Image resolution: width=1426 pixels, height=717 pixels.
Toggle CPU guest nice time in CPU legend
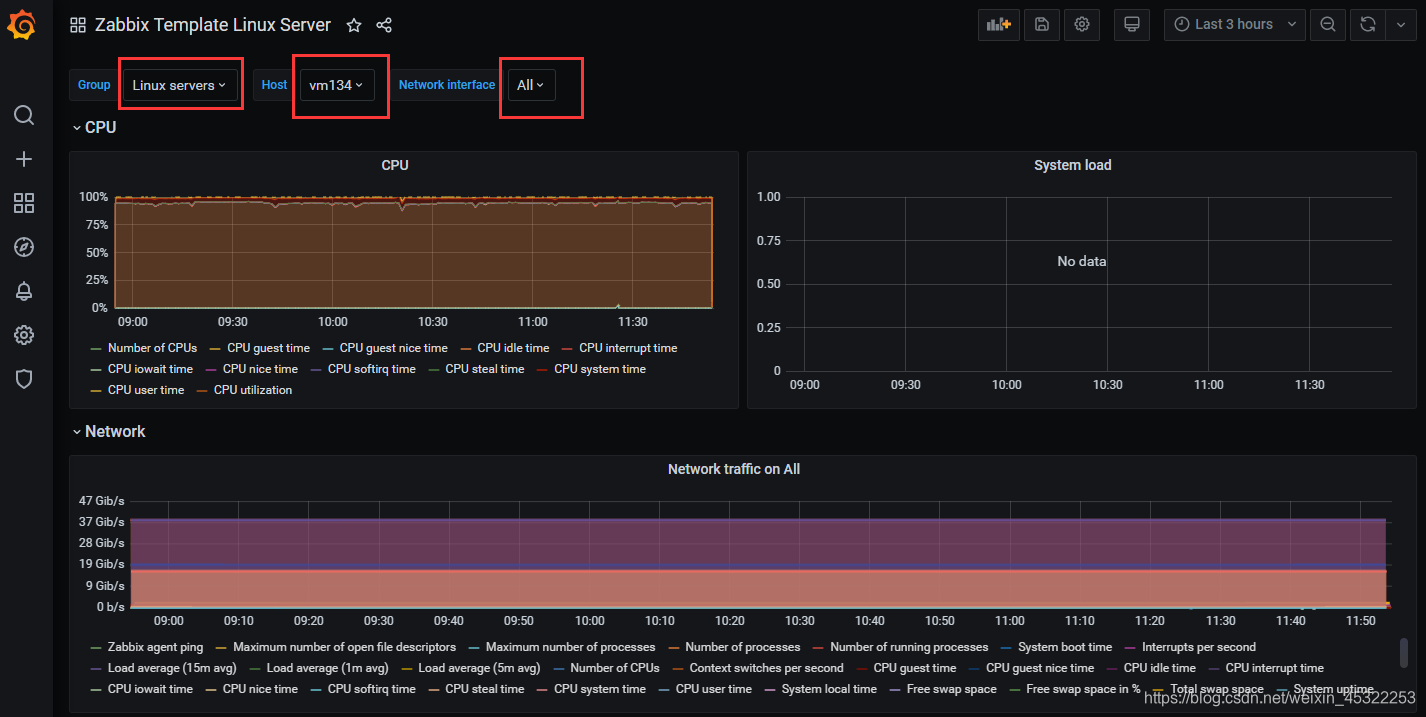click(393, 348)
